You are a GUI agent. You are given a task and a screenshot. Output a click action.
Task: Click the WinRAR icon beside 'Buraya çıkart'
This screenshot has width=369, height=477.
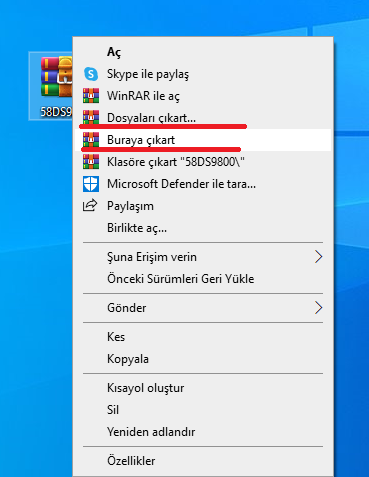point(91,140)
